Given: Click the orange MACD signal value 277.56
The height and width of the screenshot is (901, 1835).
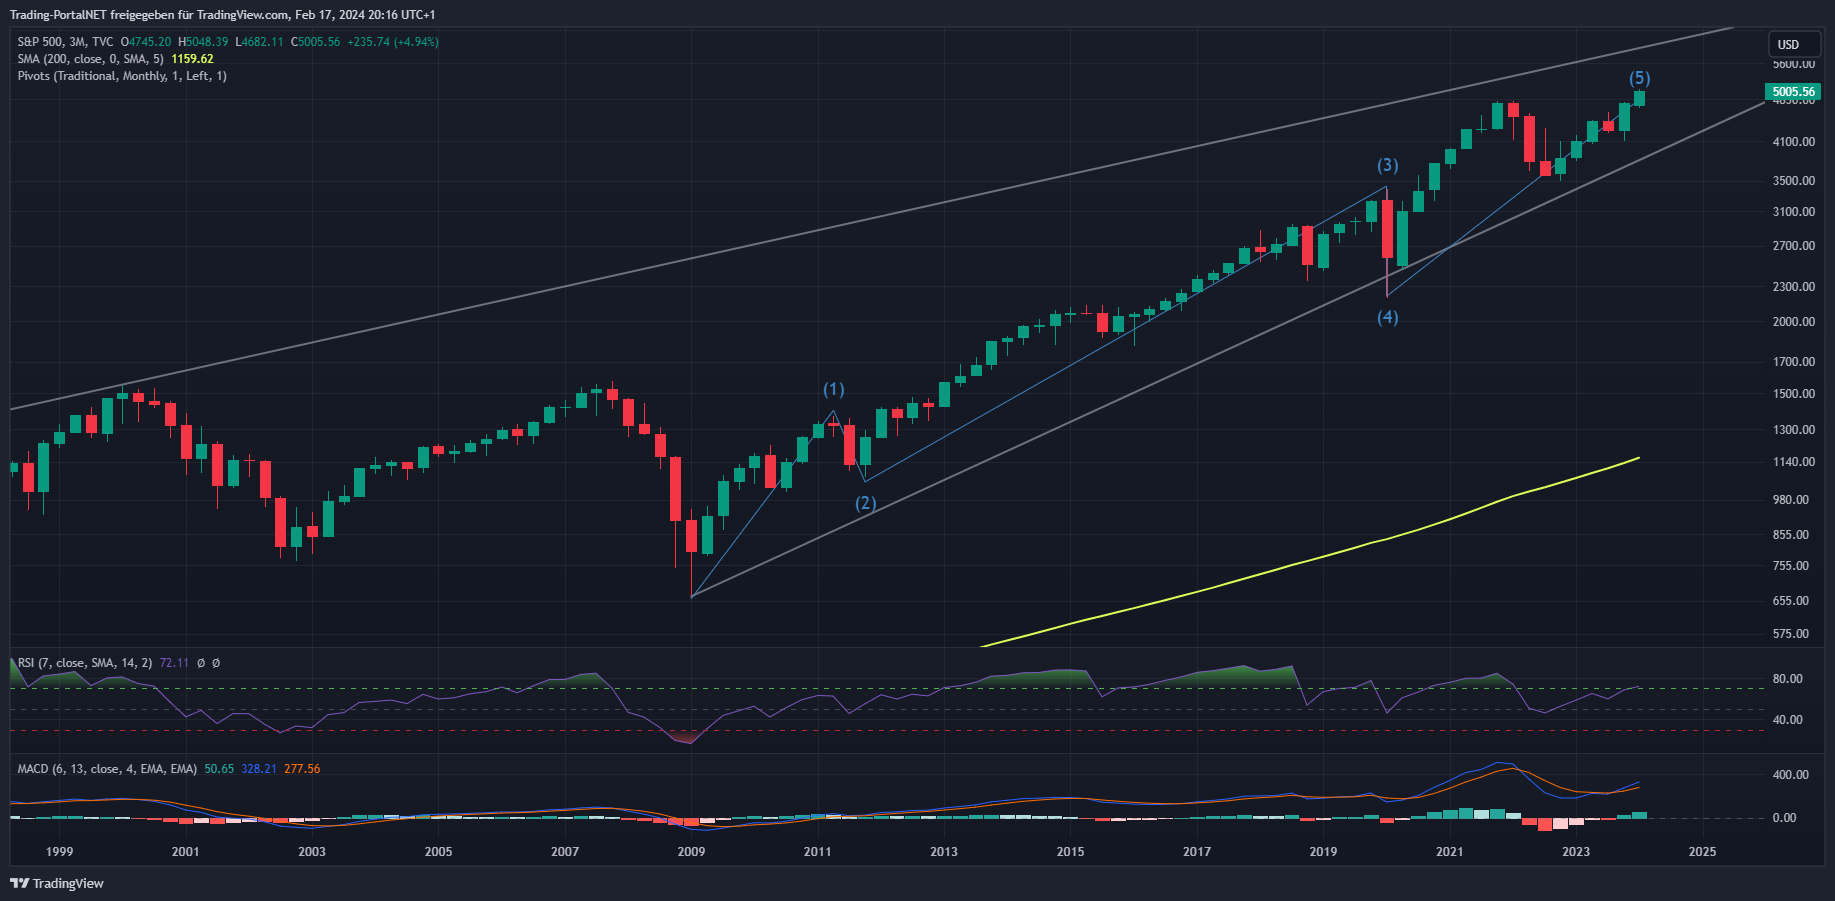Looking at the screenshot, I should tap(302, 769).
